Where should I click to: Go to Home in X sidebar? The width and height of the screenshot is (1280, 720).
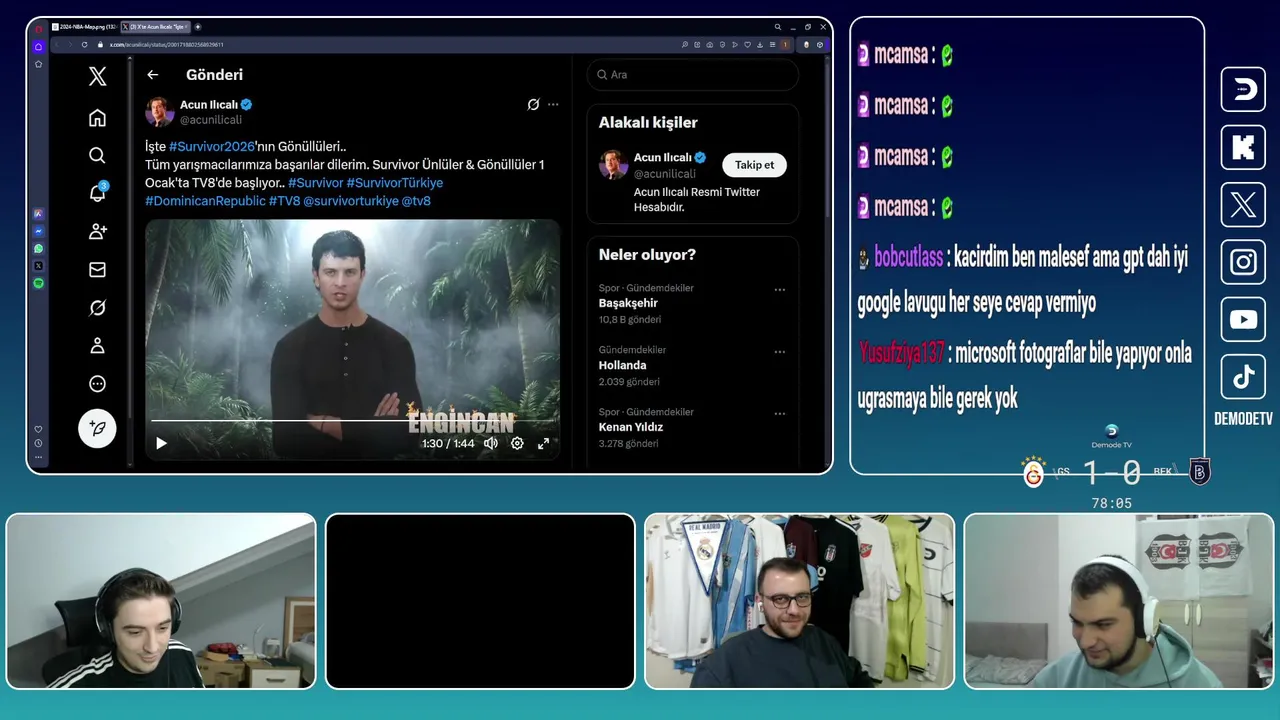click(97, 118)
